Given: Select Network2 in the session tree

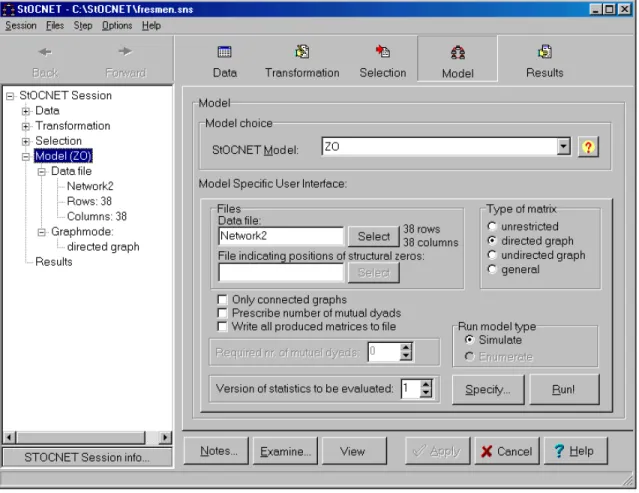Looking at the screenshot, I should pos(90,187).
